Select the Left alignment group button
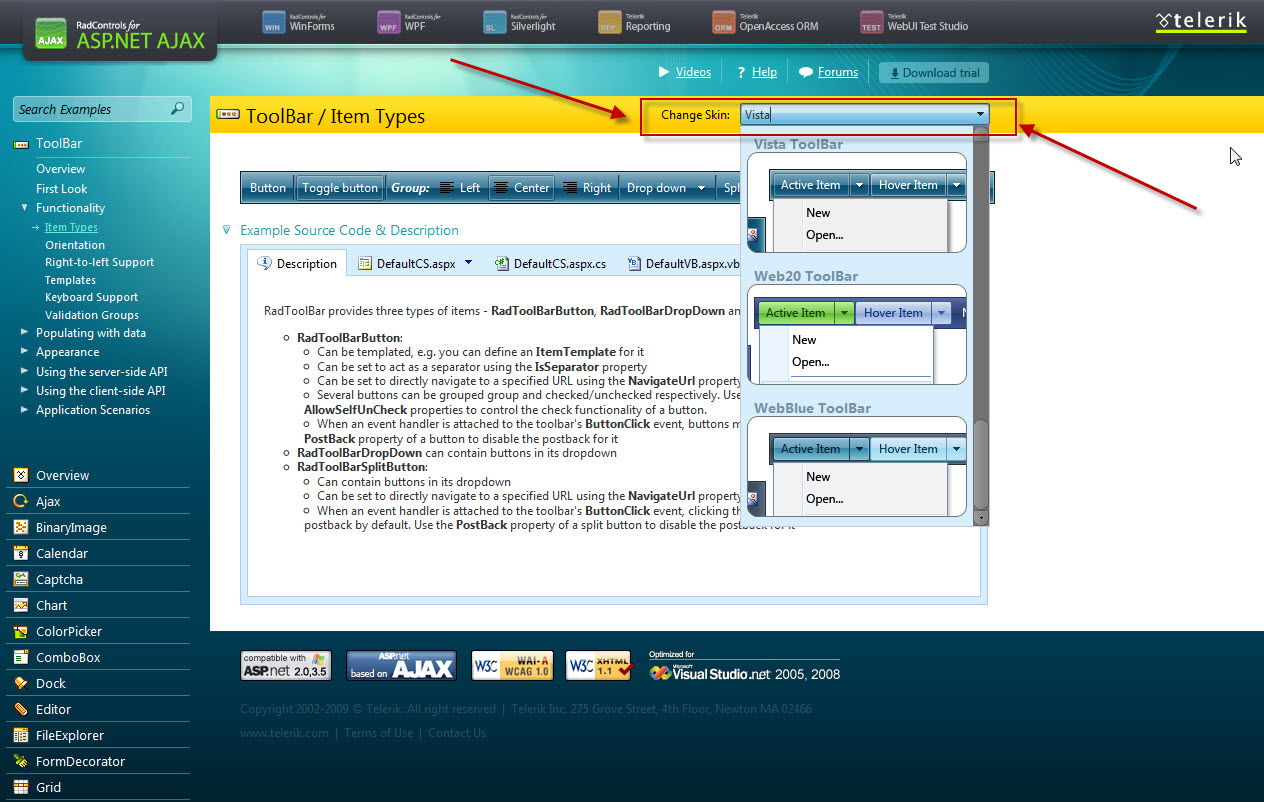The image size is (1264, 802). 460,188
